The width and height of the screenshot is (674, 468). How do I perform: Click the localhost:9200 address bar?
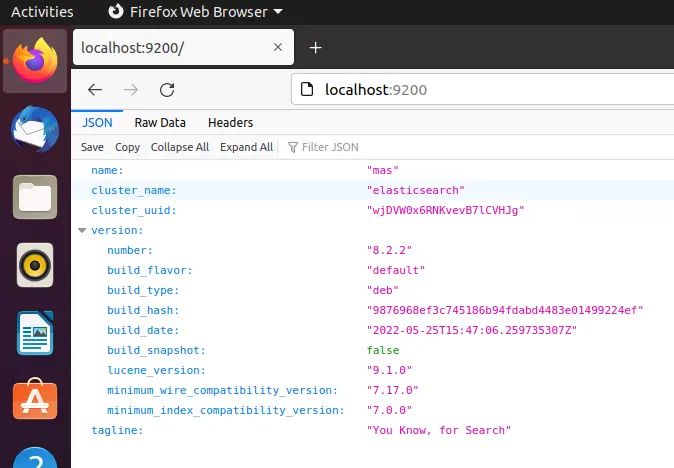click(482, 89)
